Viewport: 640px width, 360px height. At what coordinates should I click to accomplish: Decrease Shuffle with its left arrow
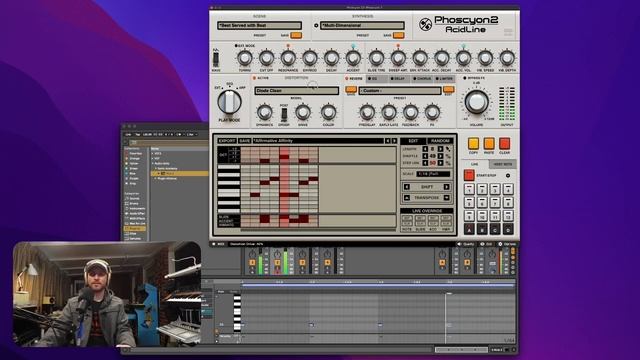(x=425, y=156)
